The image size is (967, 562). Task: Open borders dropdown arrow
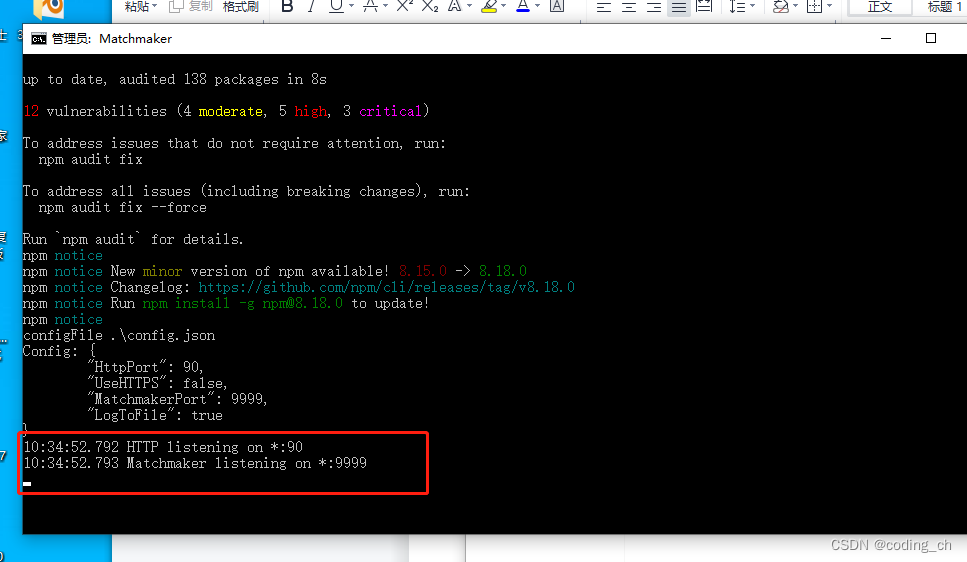pos(829,6)
